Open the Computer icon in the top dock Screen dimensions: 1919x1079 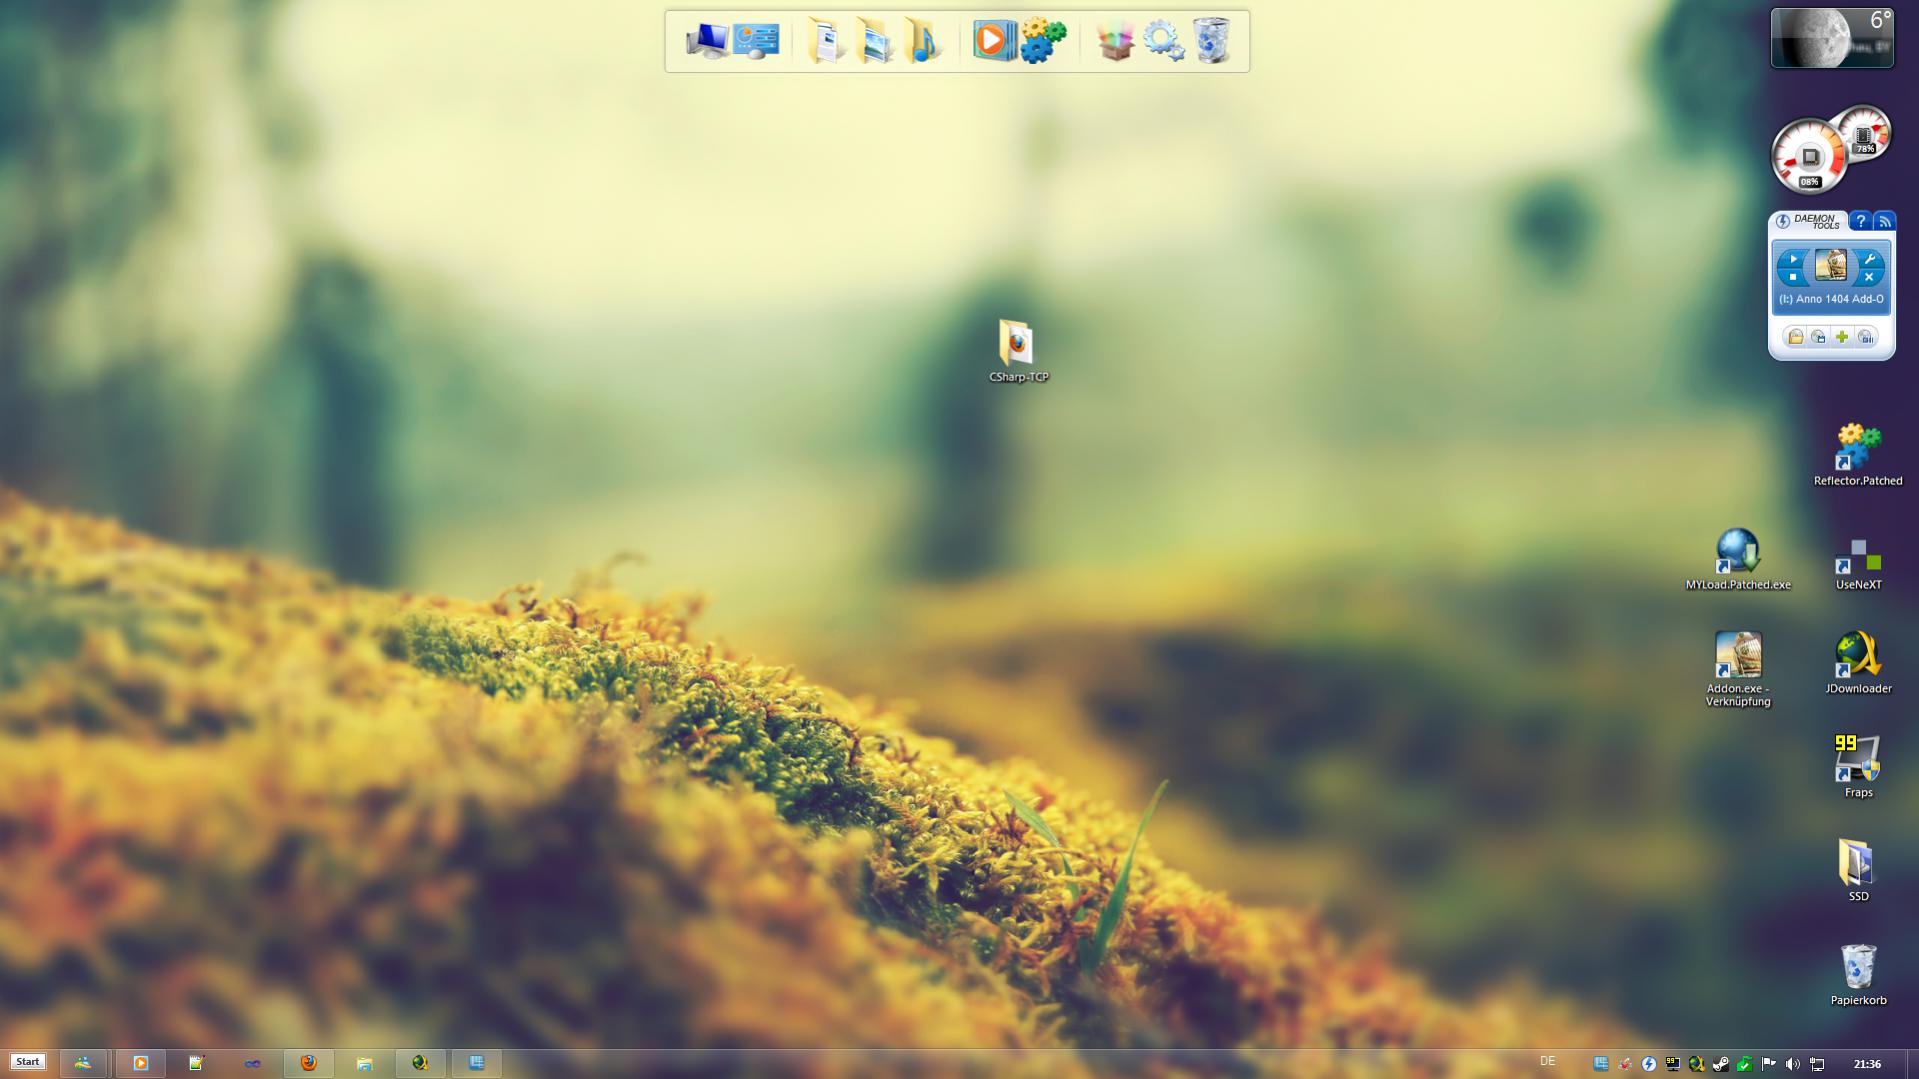[707, 41]
